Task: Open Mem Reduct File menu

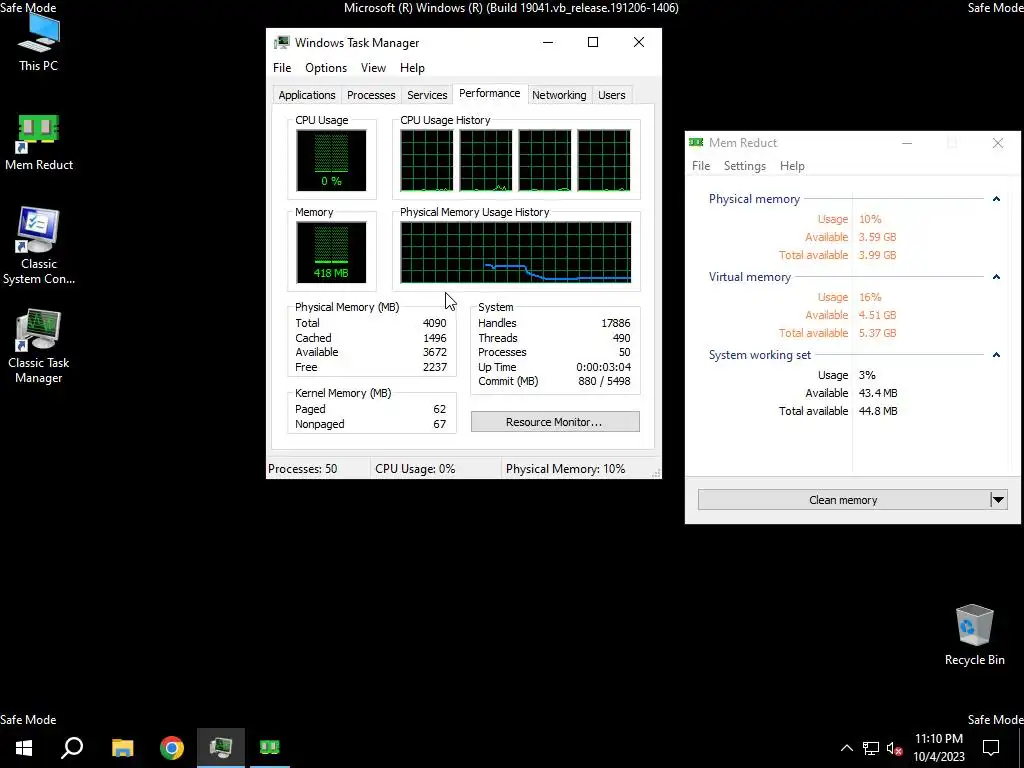Action: tap(701, 166)
